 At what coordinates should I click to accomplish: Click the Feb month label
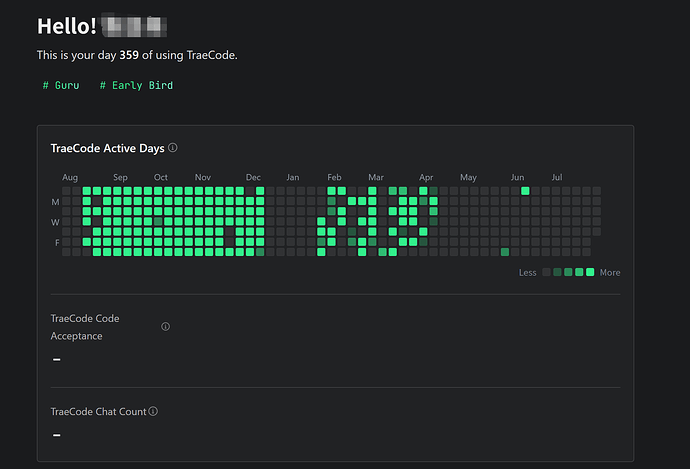click(334, 177)
